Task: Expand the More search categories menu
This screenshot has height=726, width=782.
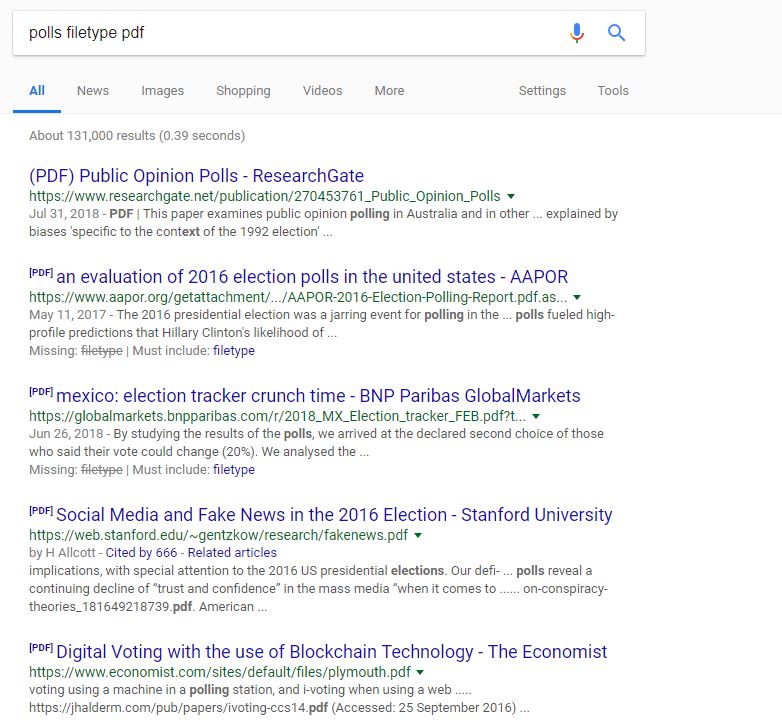Action: pos(389,91)
